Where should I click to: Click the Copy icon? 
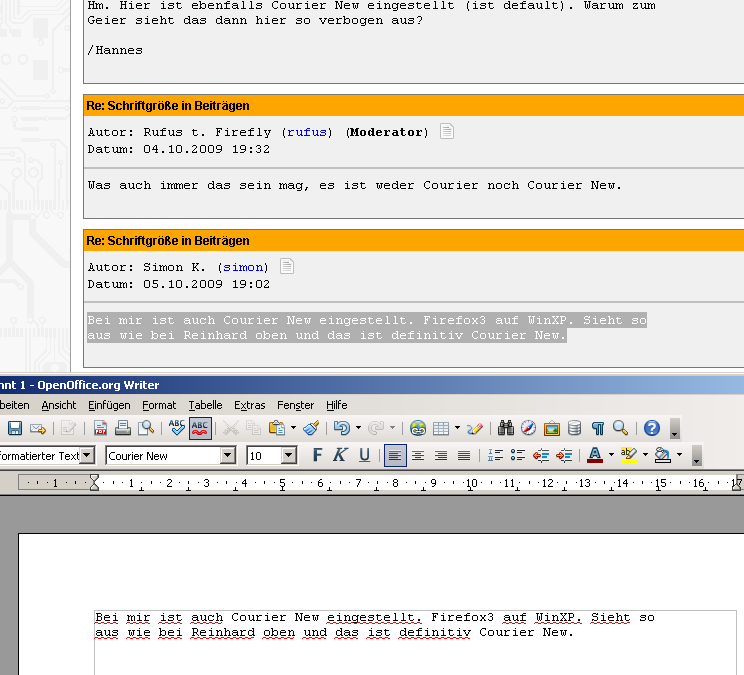tap(253, 428)
